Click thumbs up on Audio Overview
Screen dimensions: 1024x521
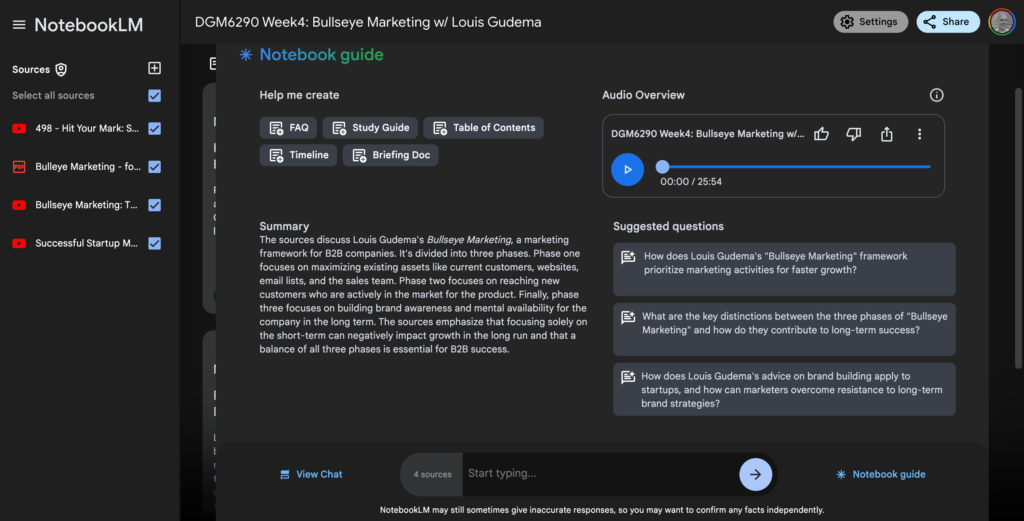tap(822, 134)
